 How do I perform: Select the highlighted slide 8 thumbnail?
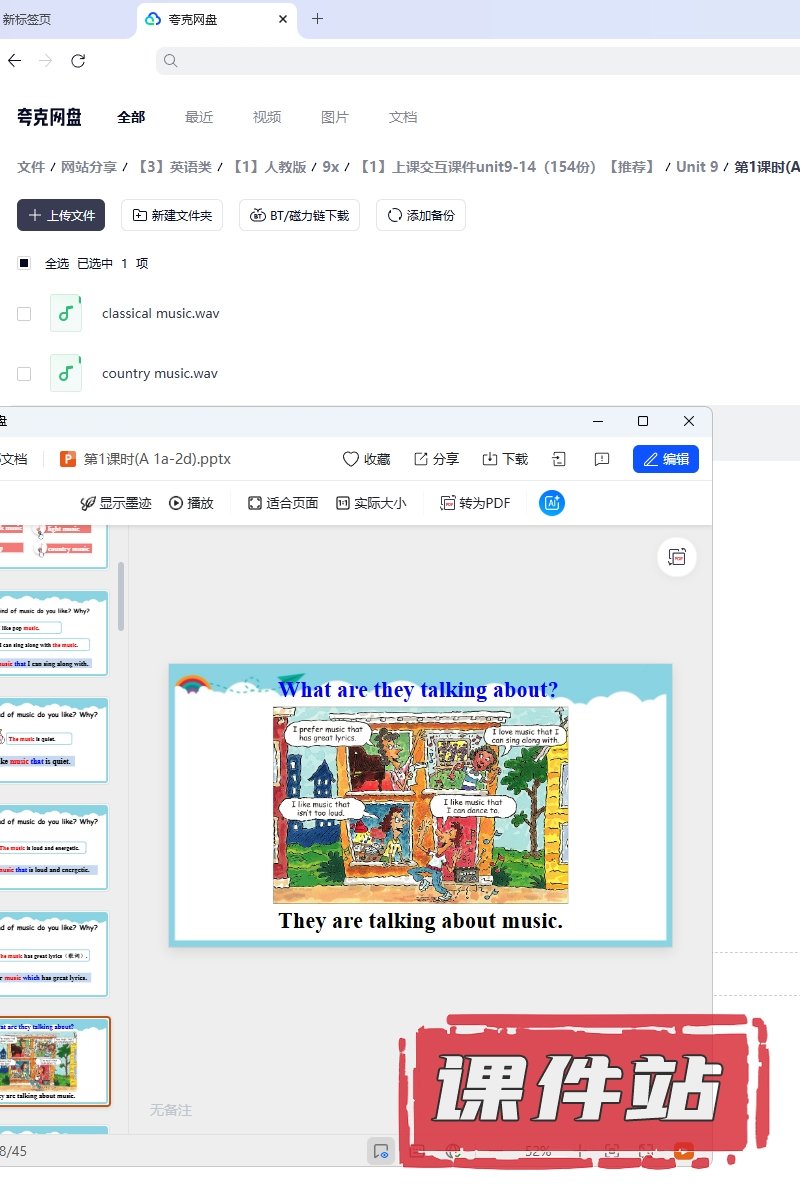coord(55,1061)
